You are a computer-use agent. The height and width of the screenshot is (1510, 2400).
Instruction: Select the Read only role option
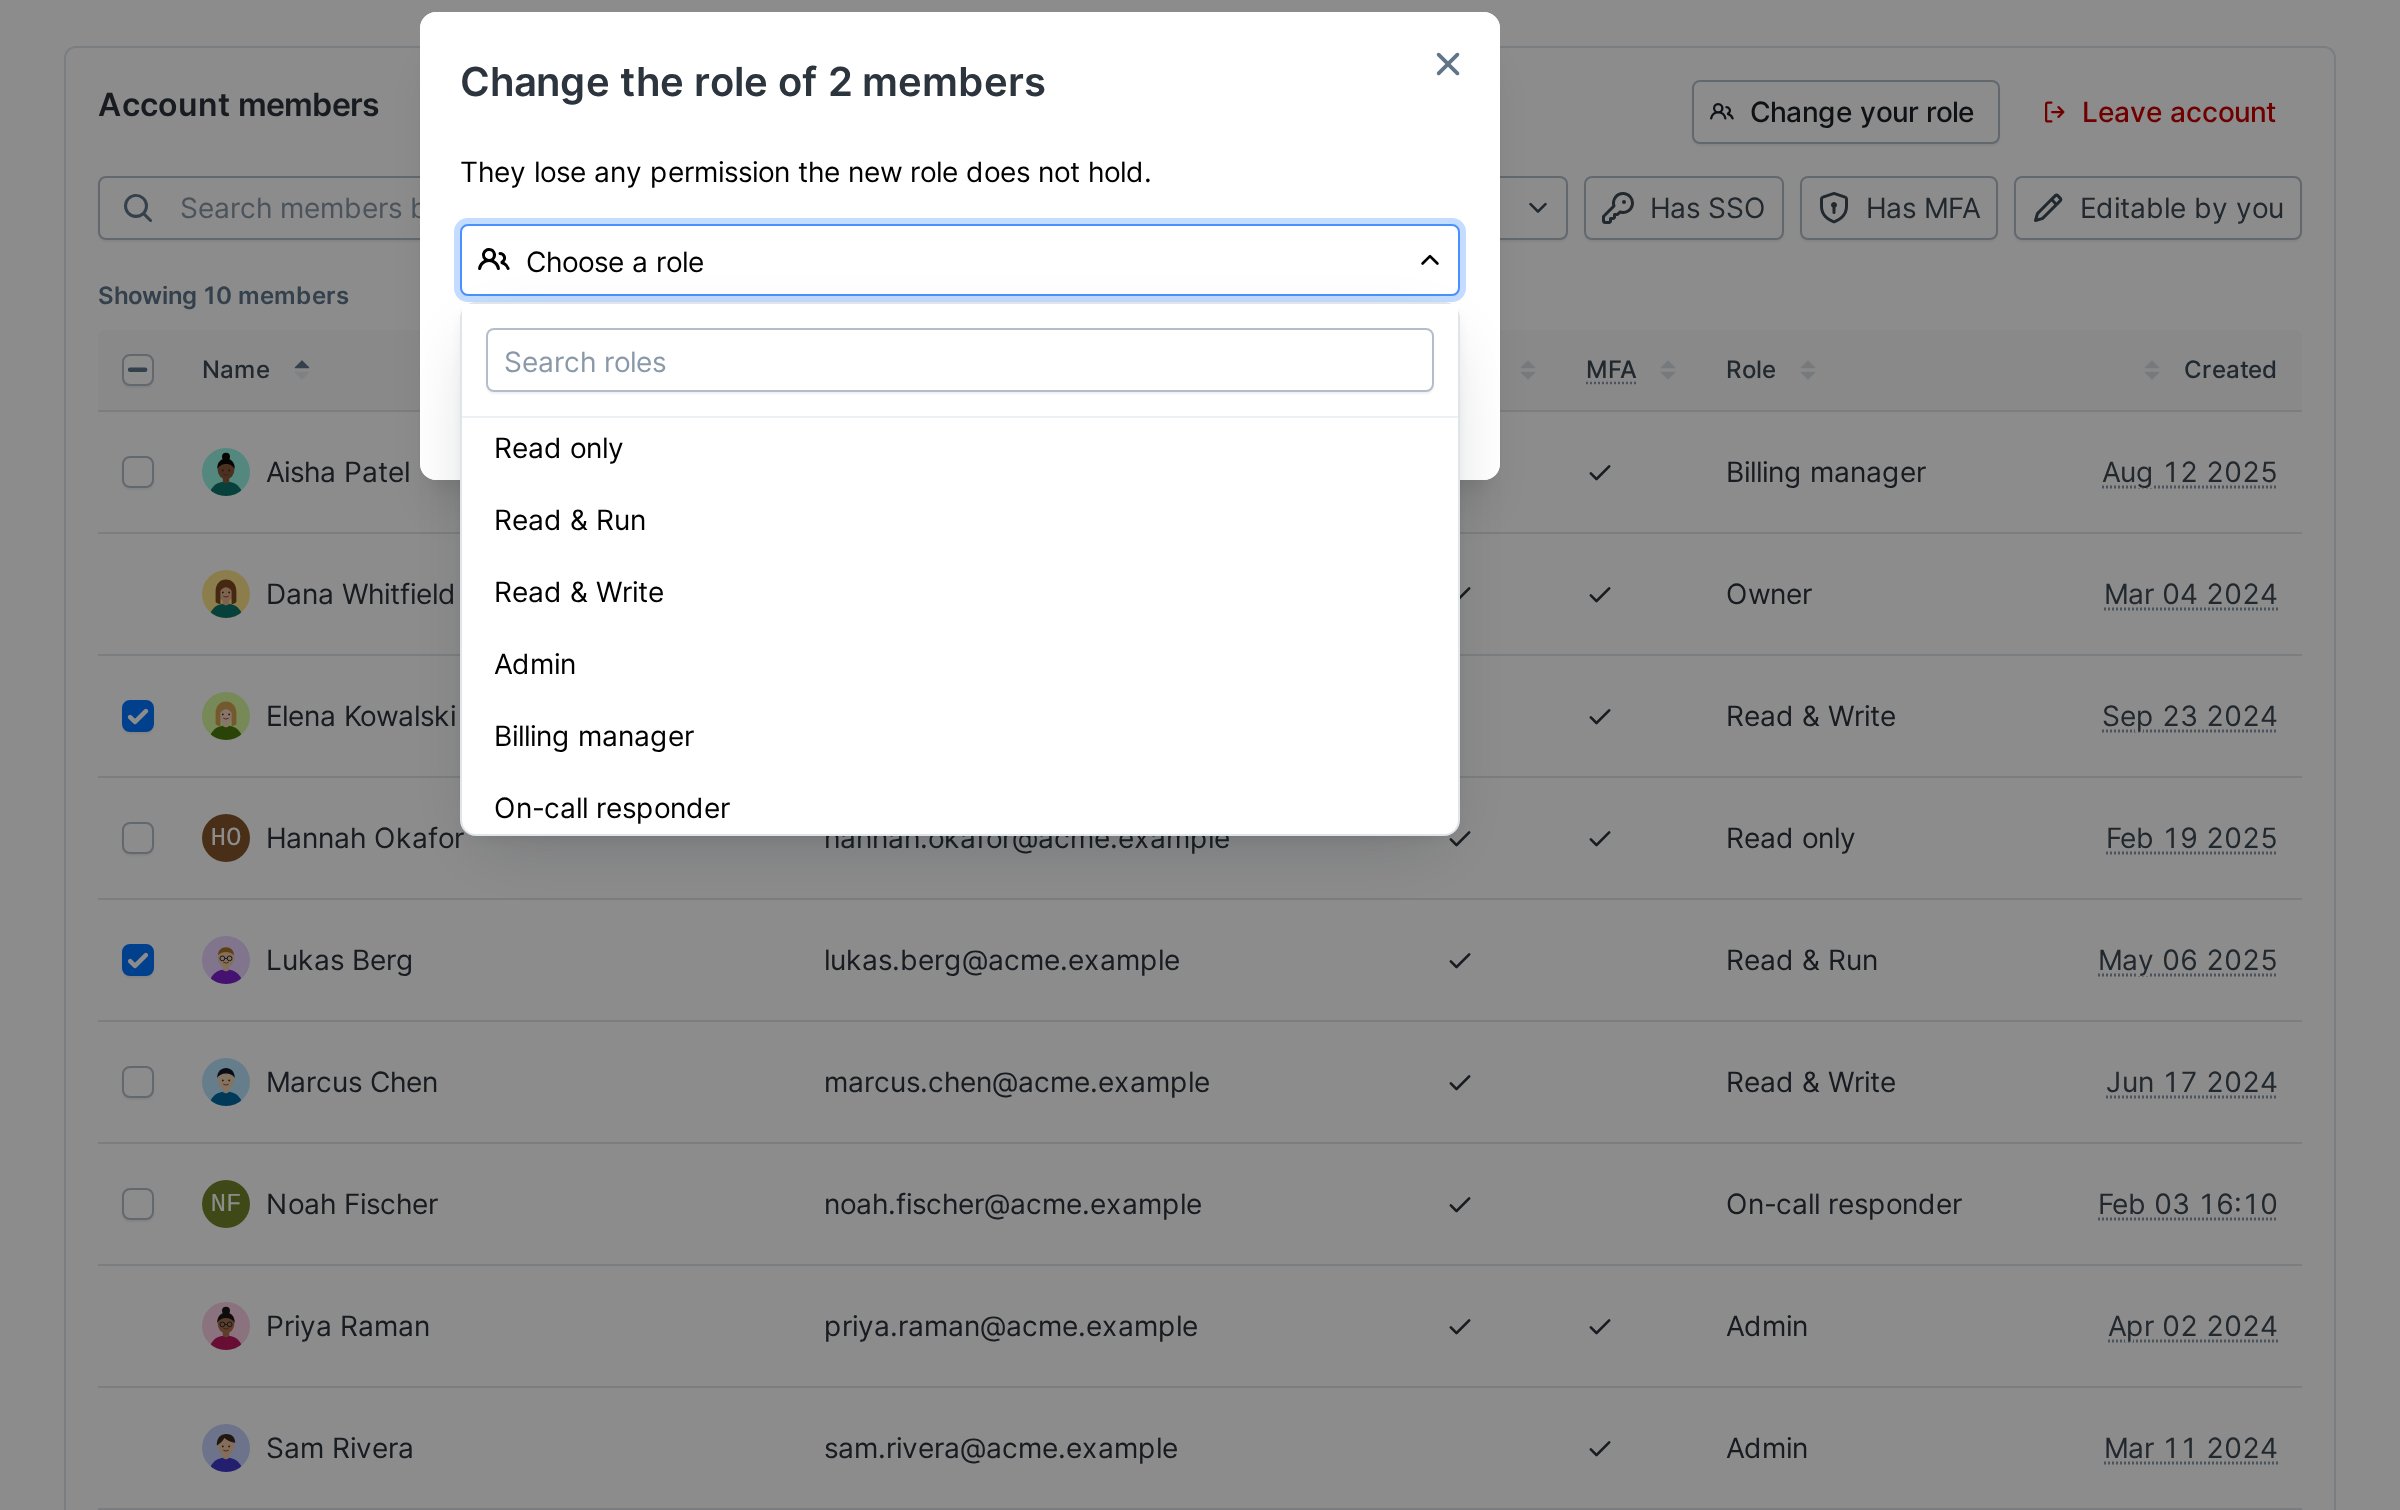click(959, 448)
